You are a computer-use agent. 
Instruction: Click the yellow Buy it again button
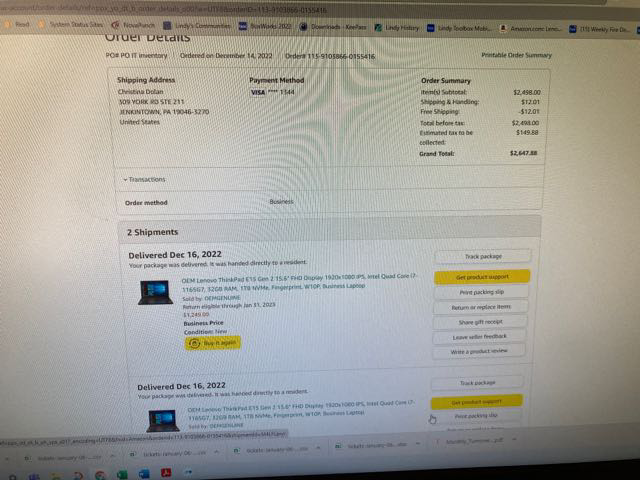(x=213, y=343)
